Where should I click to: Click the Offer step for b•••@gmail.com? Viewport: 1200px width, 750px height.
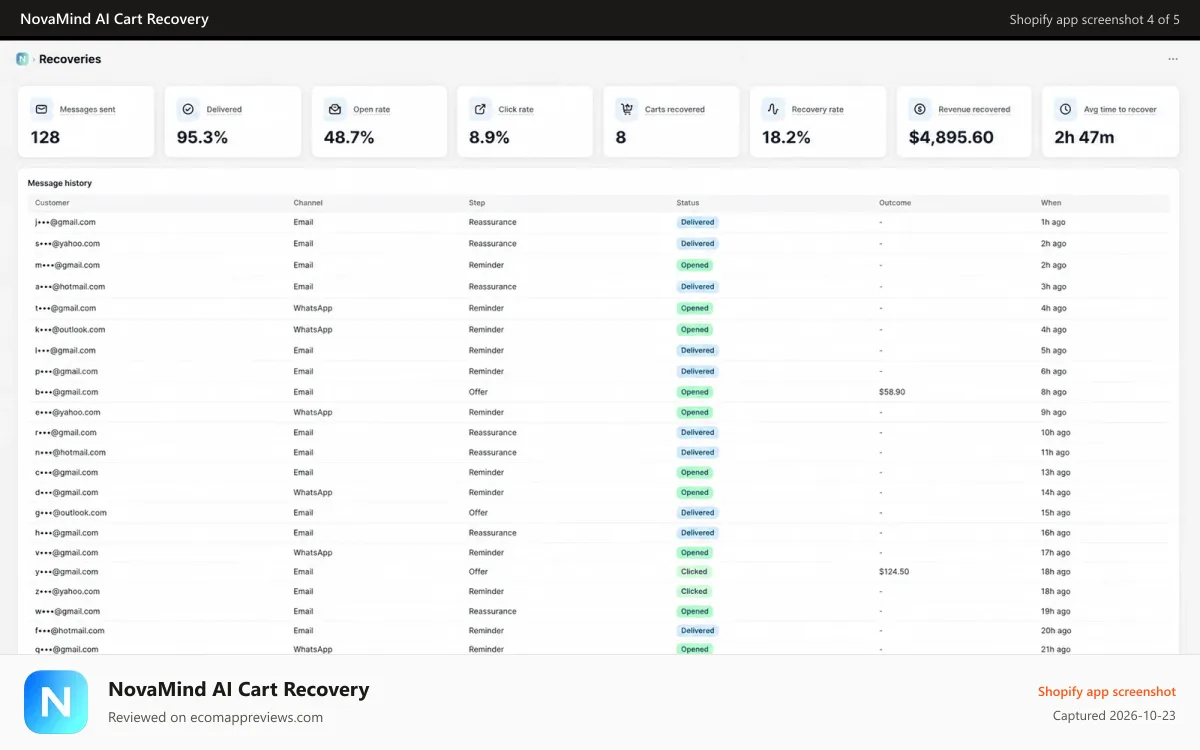[478, 392]
